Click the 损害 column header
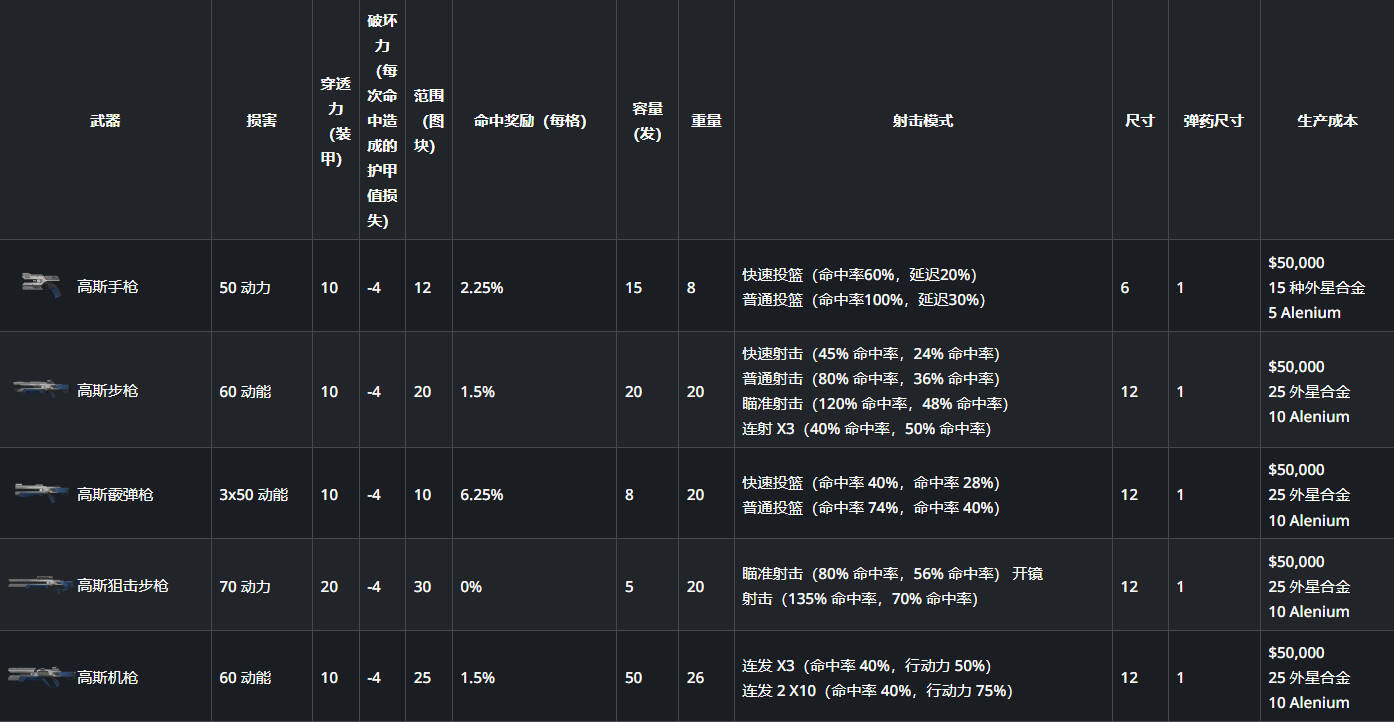 pos(262,121)
